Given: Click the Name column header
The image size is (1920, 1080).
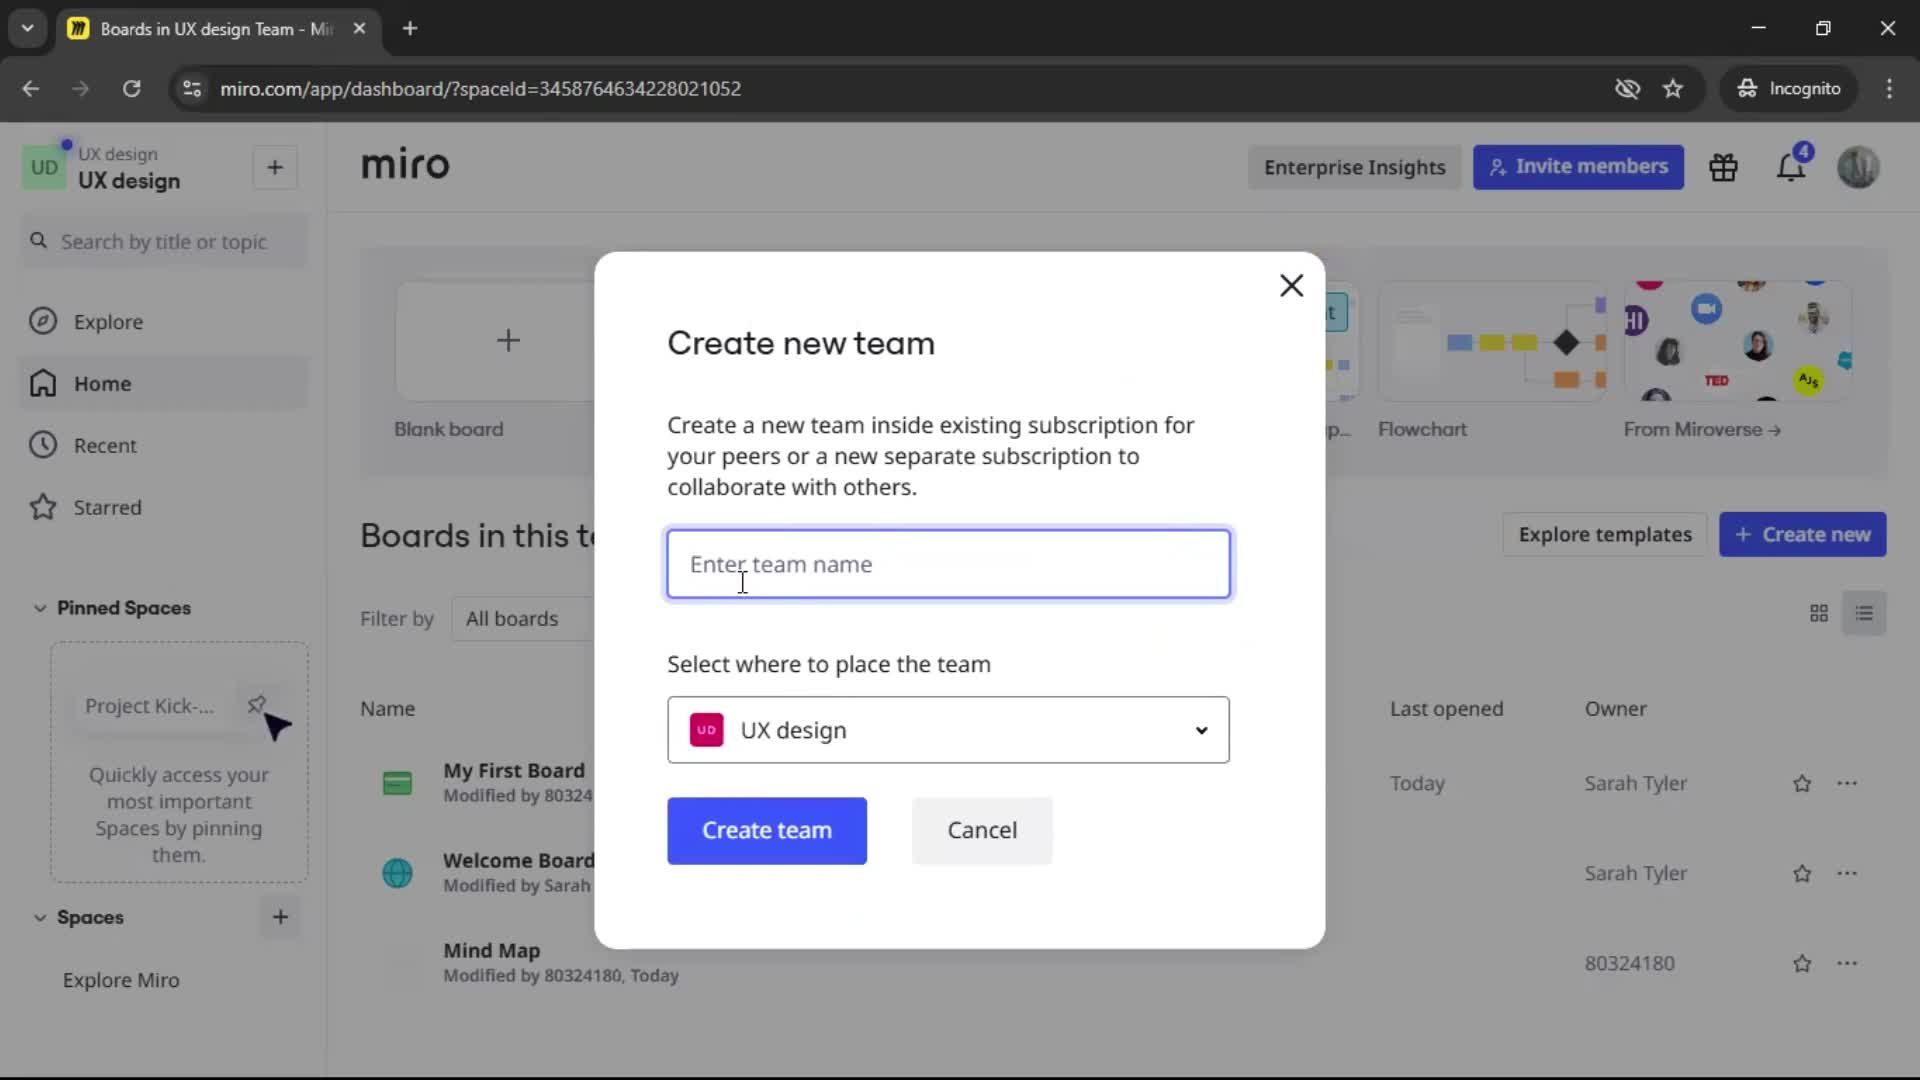Looking at the screenshot, I should point(387,709).
